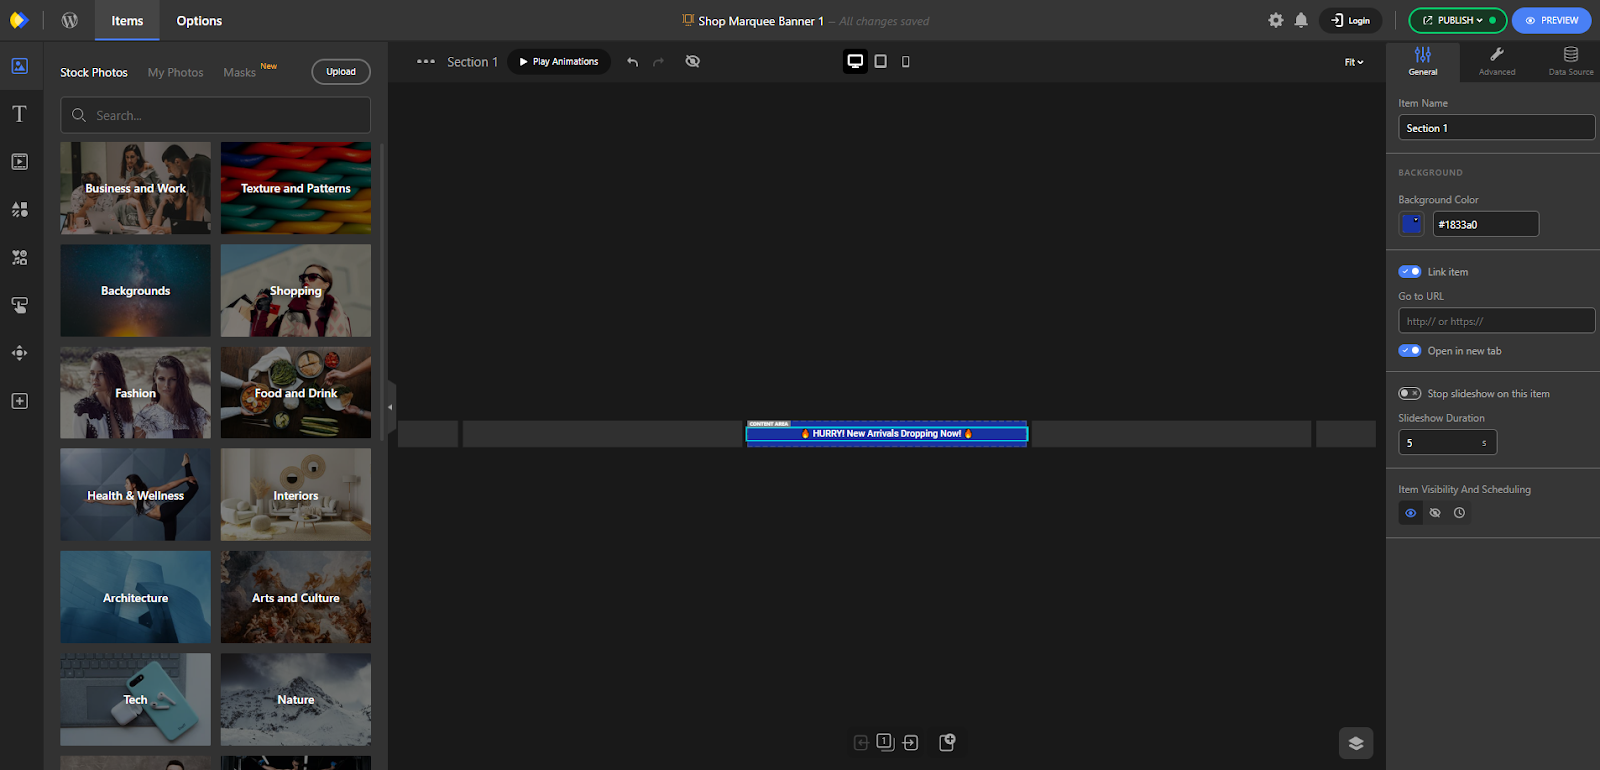Viewport: 1600px width, 770px height.
Task: Open the Images panel in left sidebar
Action: 19,66
